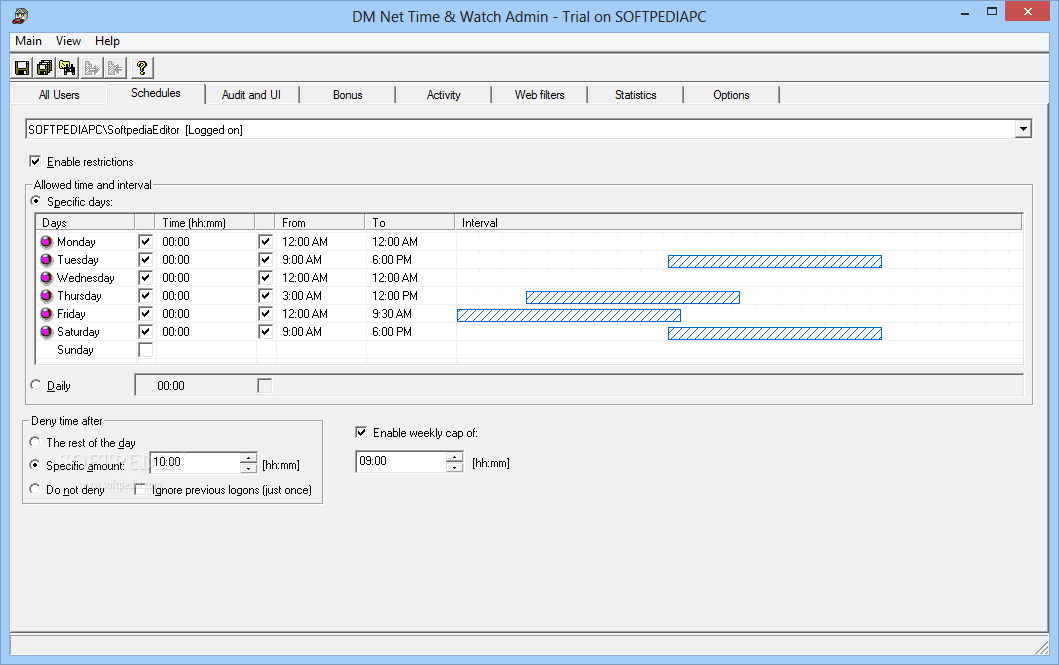Viewport: 1059px width, 665px height.
Task: Click the app icon in the title bar
Action: pyautogui.click(x=21, y=15)
